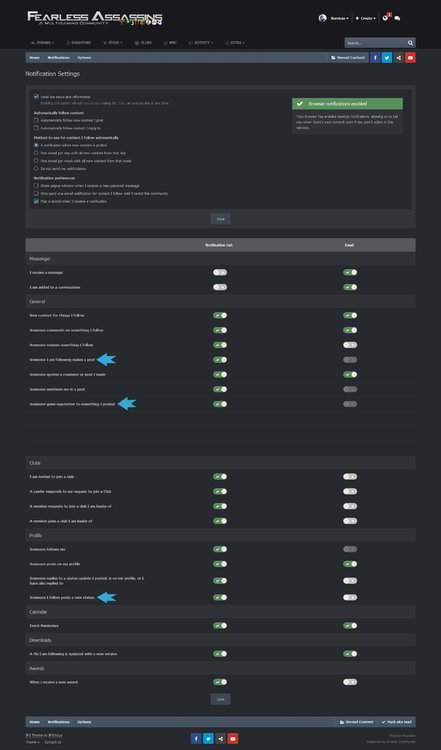
Task: Click the Save button below notification preferences
Action: pos(220,219)
